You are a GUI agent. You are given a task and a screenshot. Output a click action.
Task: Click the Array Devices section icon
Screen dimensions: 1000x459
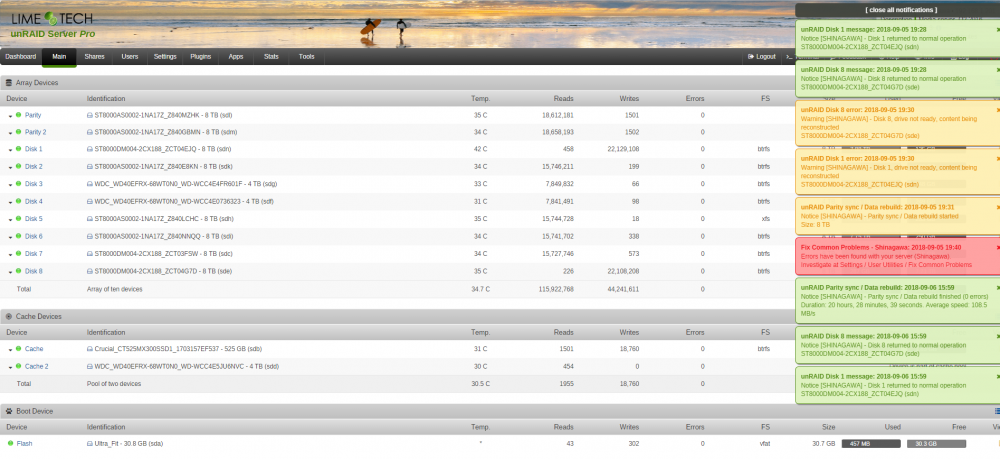coord(9,83)
